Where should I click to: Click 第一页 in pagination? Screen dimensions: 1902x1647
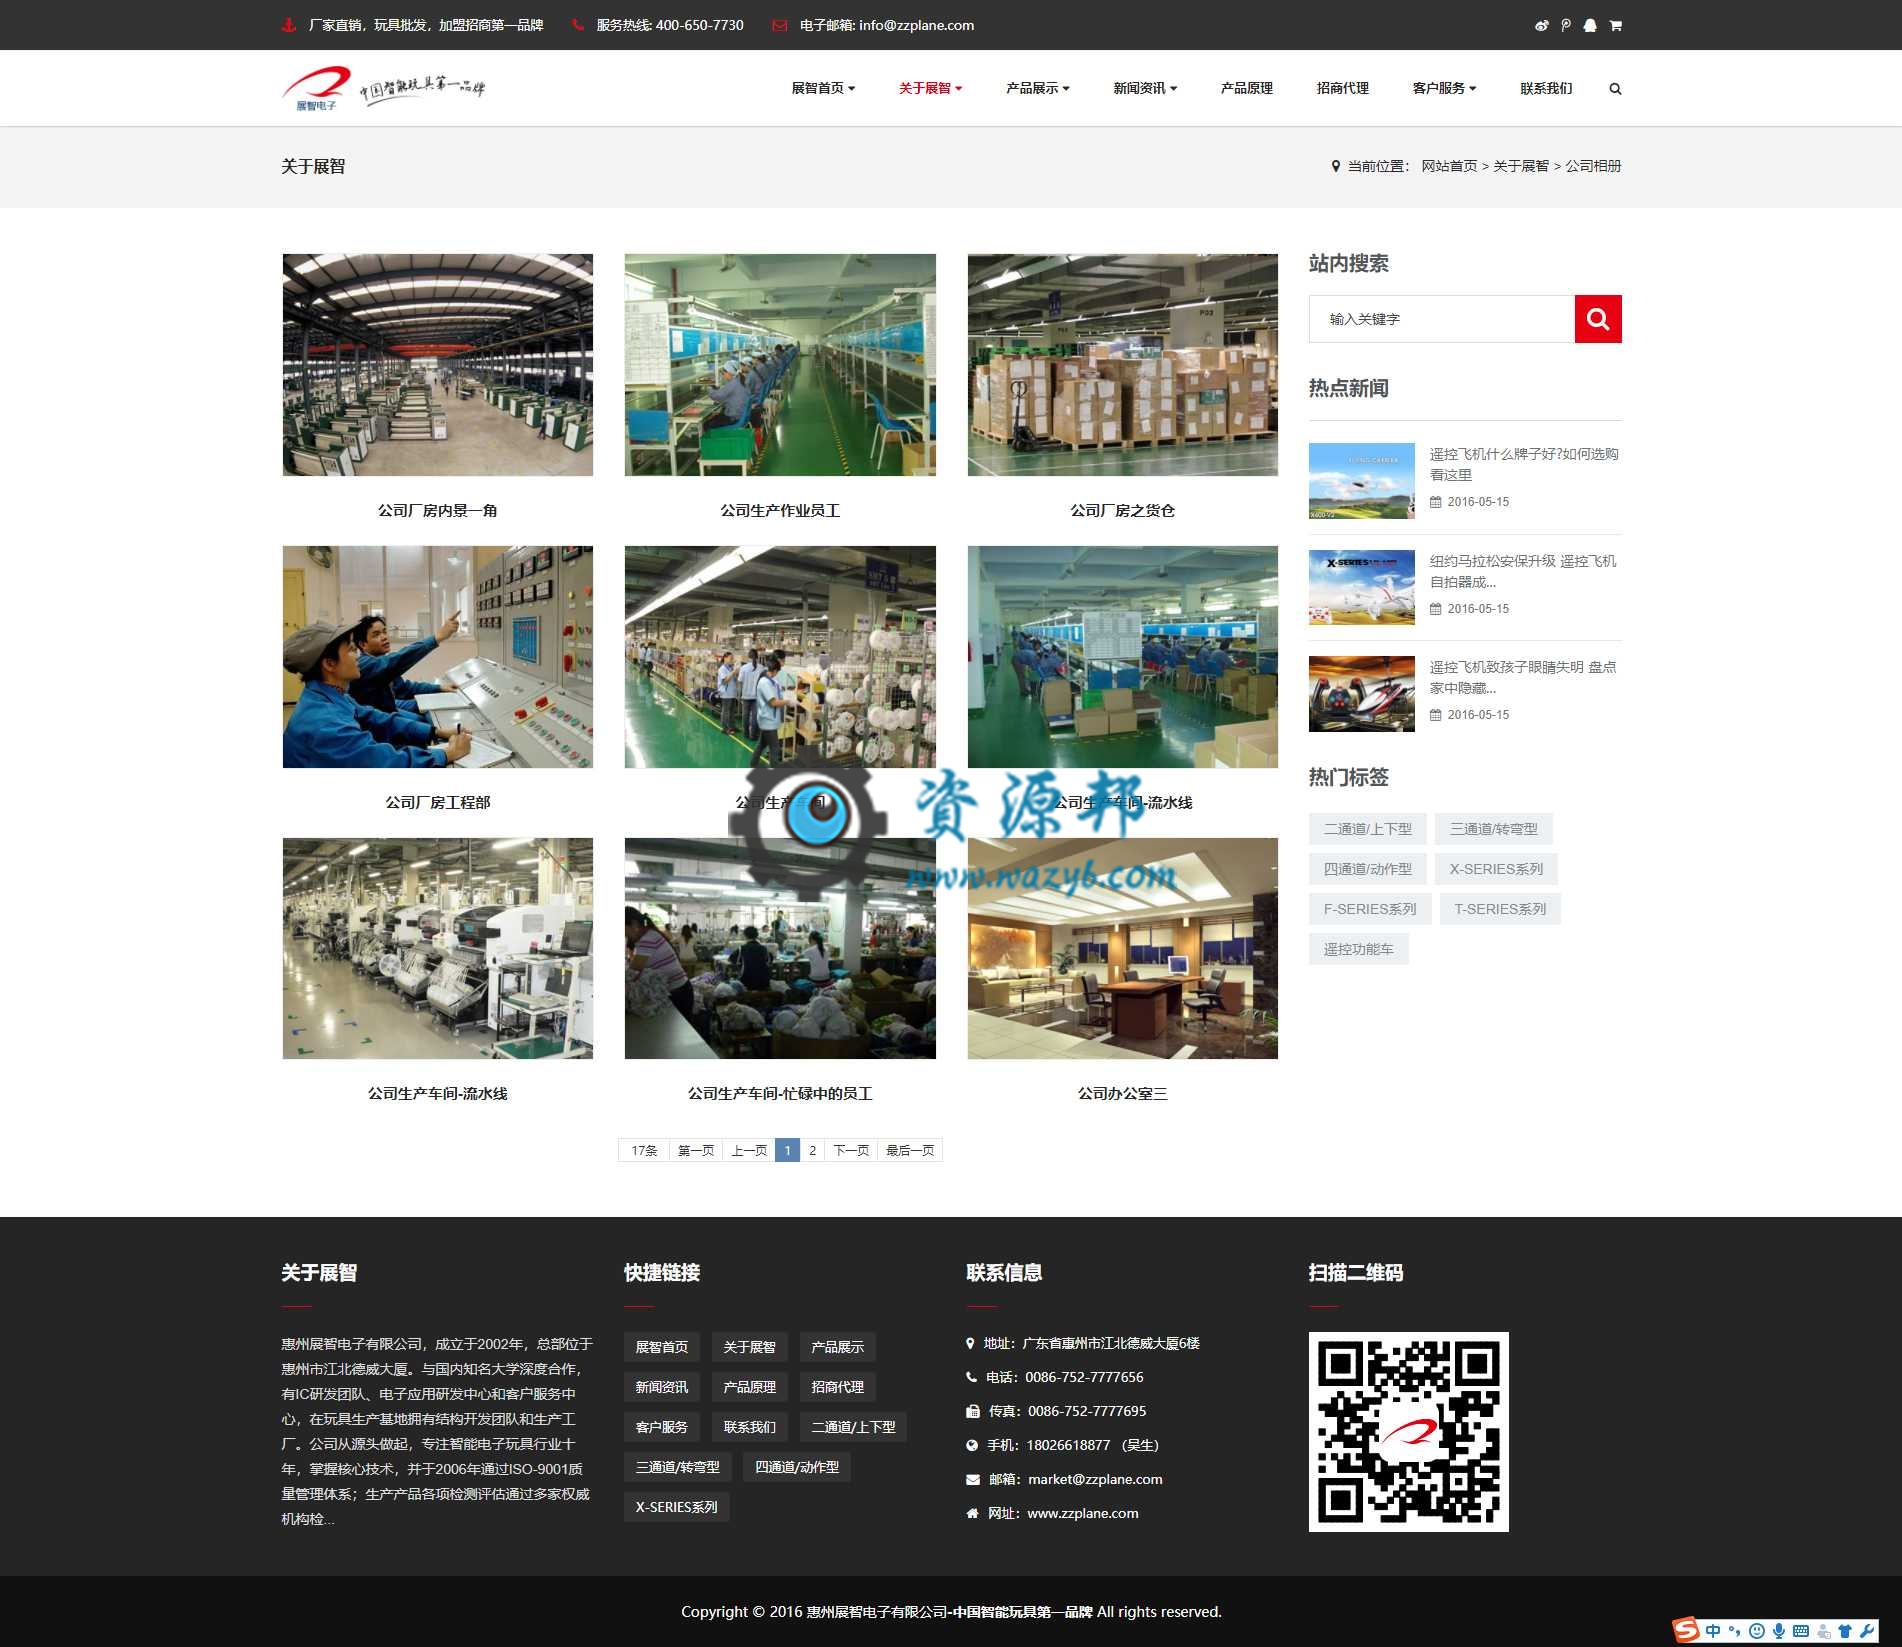pyautogui.click(x=696, y=1150)
